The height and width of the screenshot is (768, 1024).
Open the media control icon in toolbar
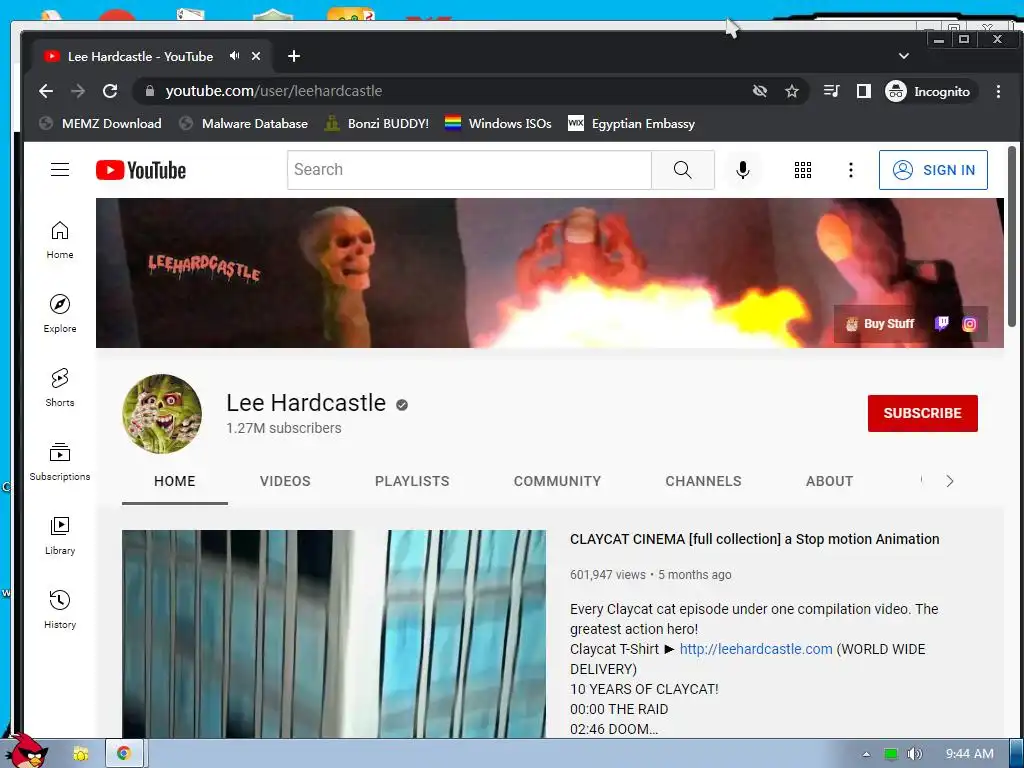pyautogui.click(x=831, y=91)
